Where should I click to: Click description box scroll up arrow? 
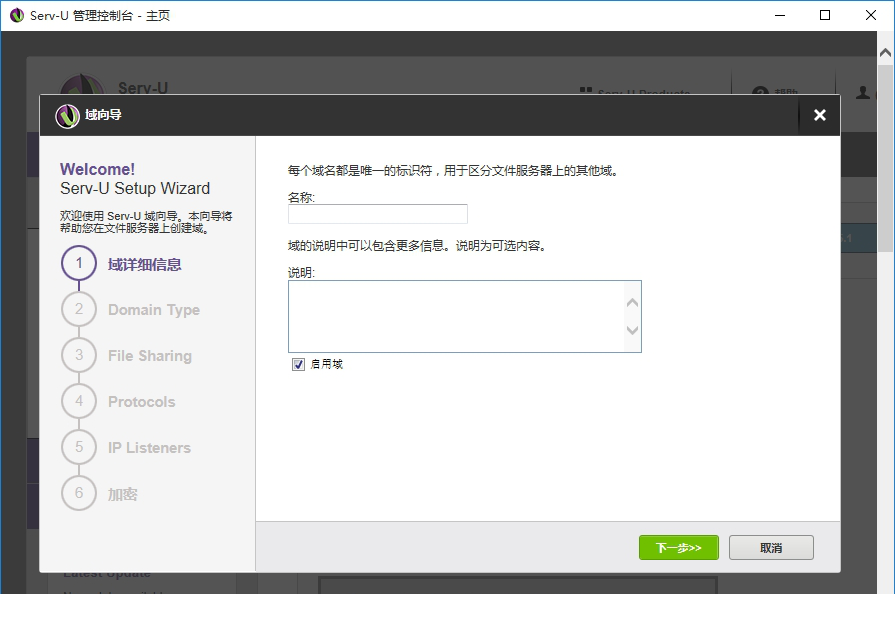632,303
